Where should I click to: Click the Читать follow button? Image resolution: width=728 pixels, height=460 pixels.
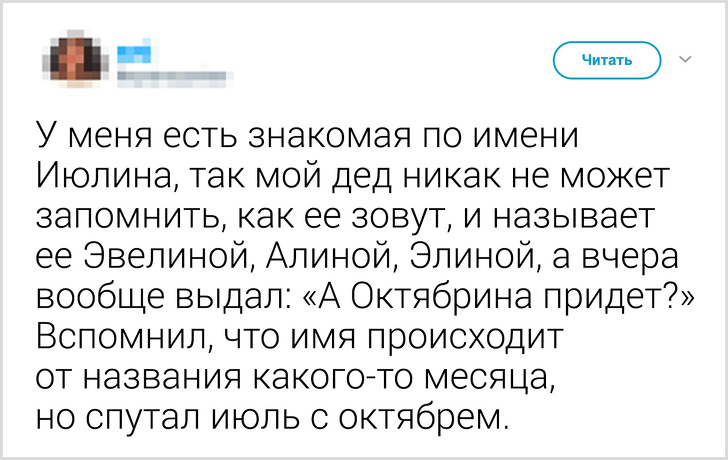[607, 60]
